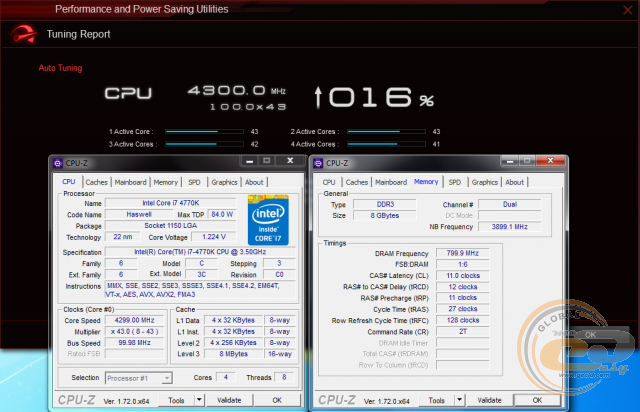
Task: Open Tools dropdown arrow in left CPU-Z
Action: point(199,400)
